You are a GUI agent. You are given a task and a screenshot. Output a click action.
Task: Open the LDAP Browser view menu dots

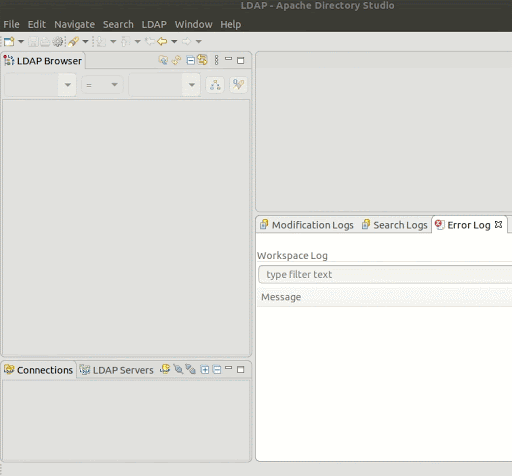coord(216,60)
